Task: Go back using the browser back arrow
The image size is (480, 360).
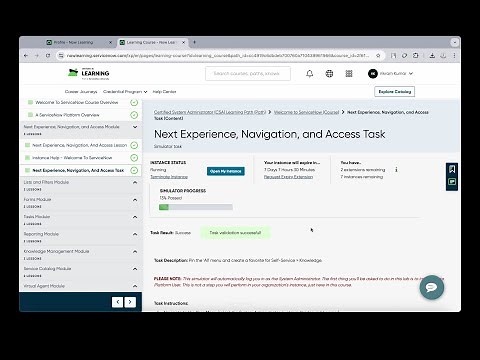Action: pyautogui.click(x=26, y=56)
